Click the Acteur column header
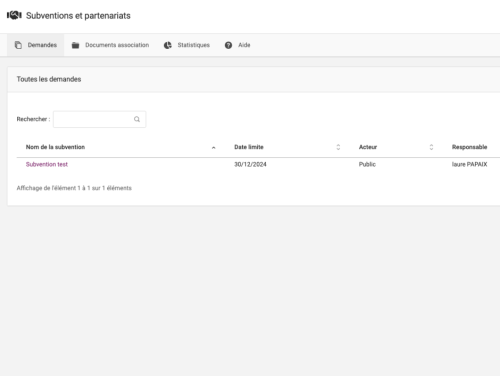The height and width of the screenshot is (376, 500). [x=368, y=147]
